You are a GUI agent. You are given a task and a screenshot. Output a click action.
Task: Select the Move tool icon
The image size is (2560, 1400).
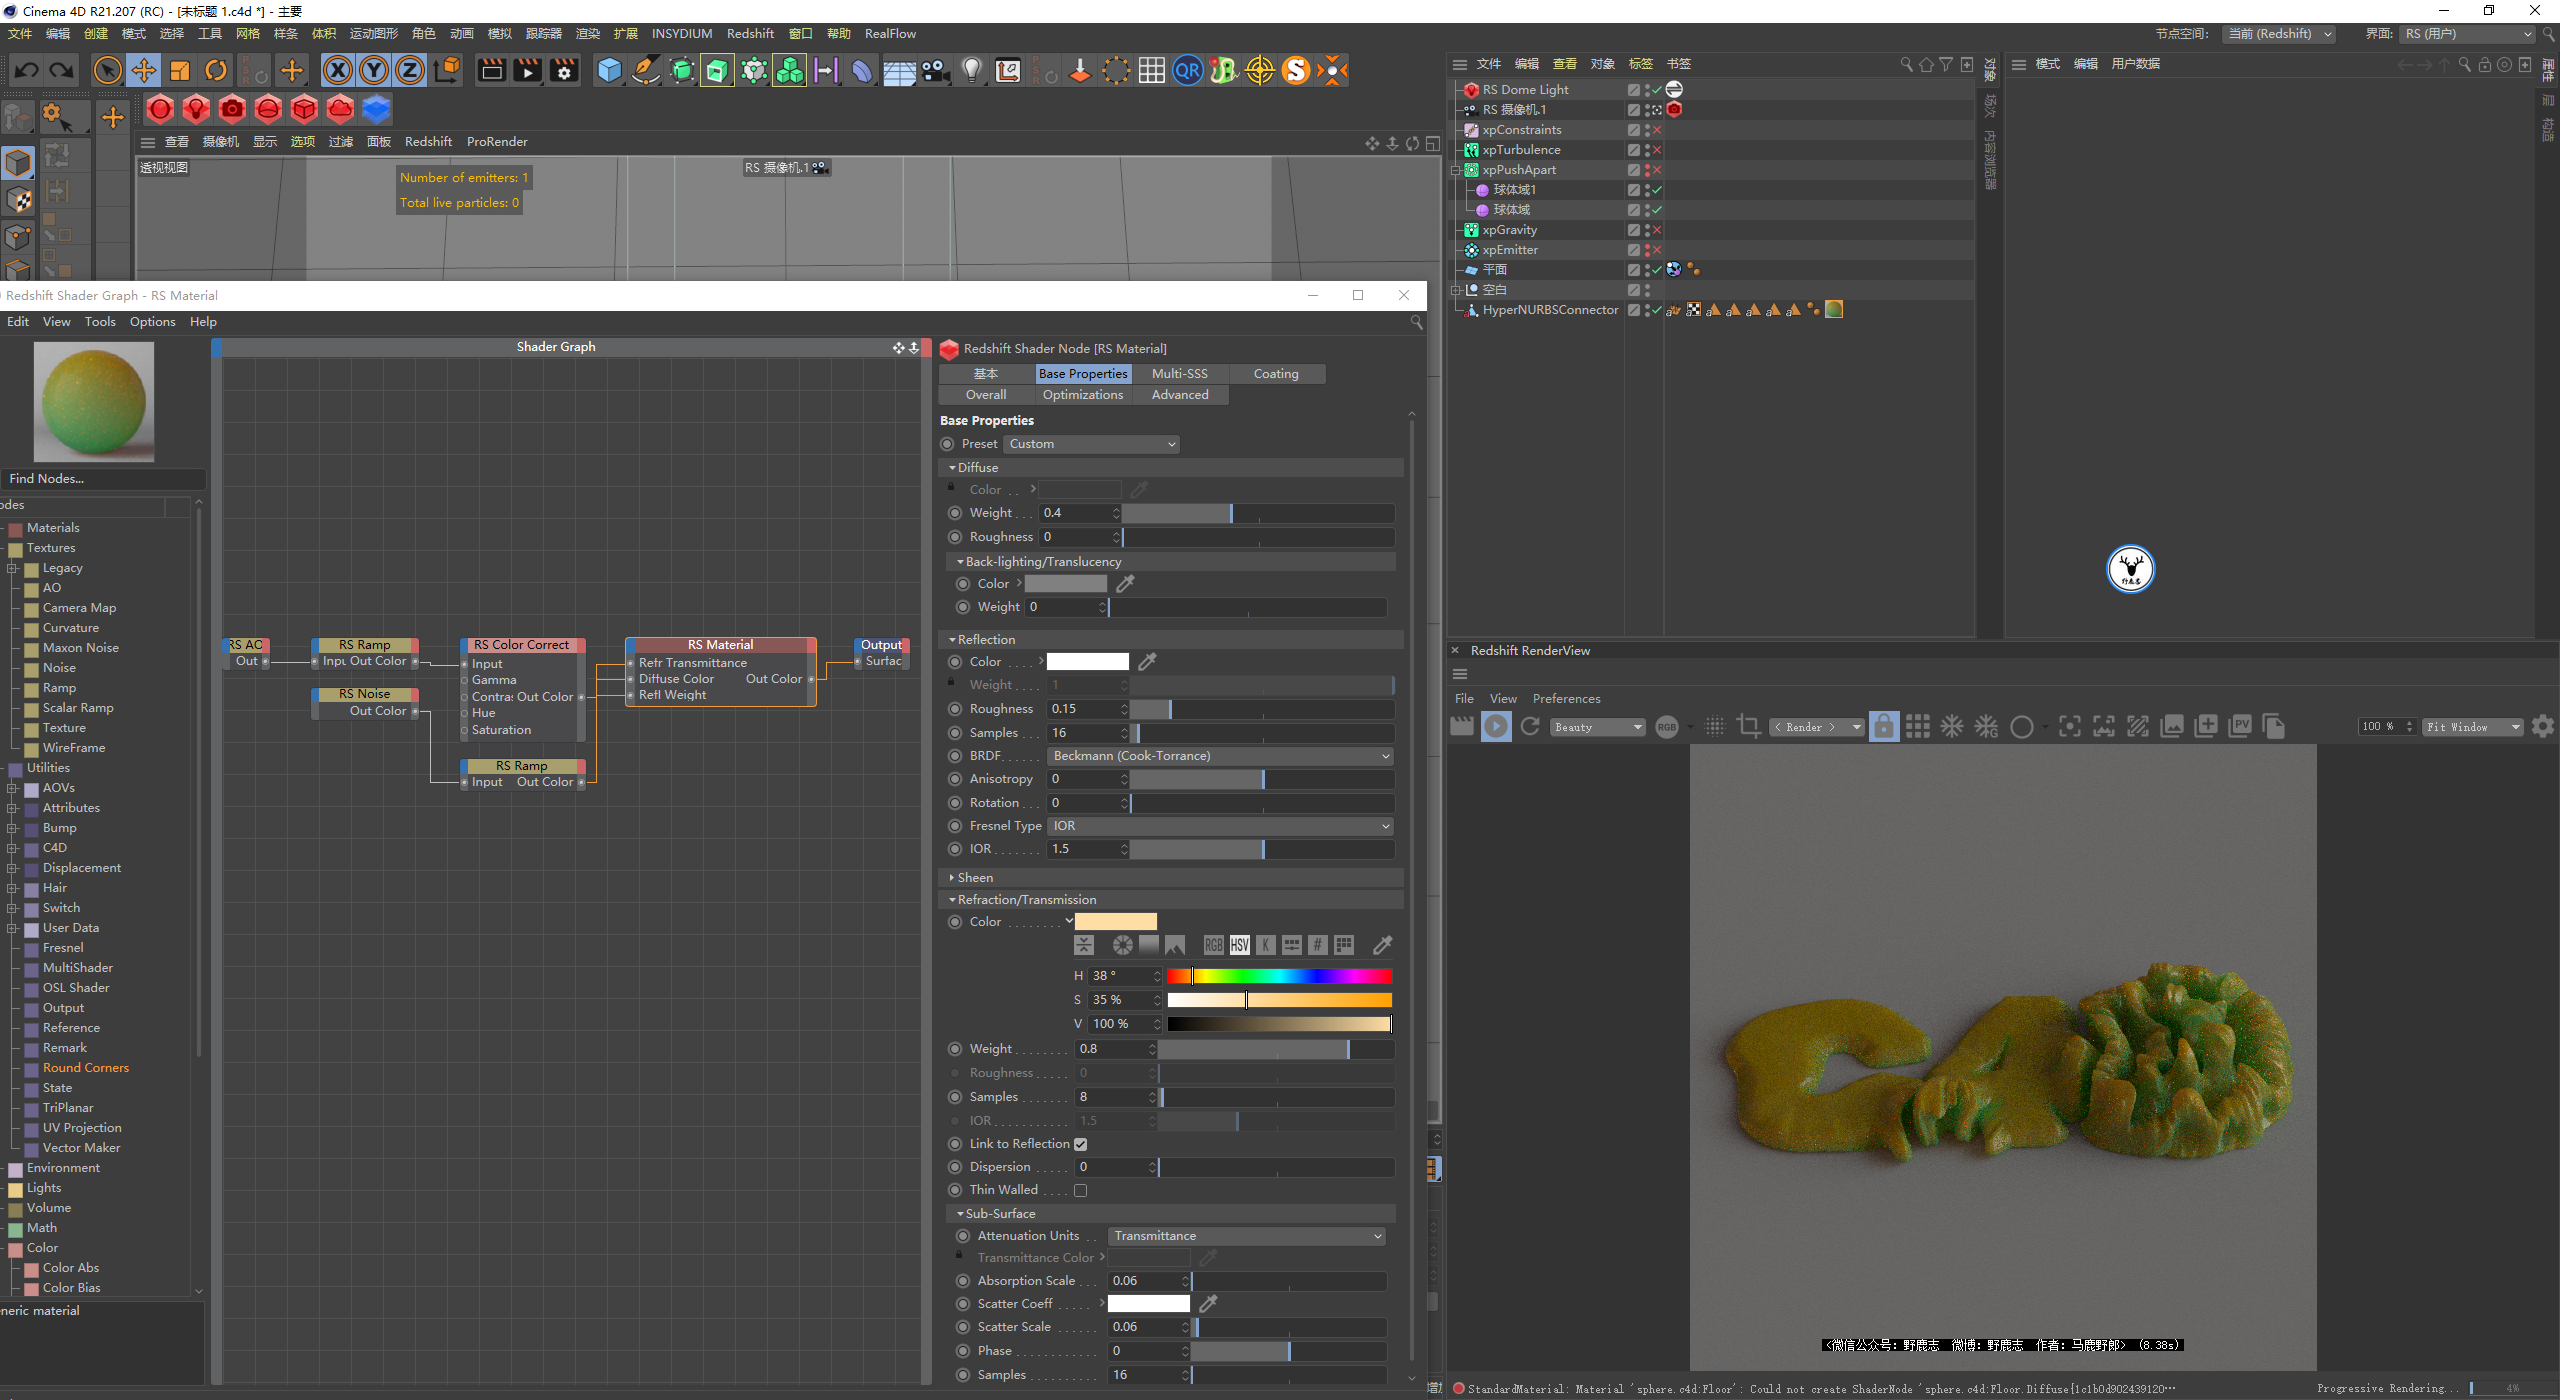(x=144, y=70)
